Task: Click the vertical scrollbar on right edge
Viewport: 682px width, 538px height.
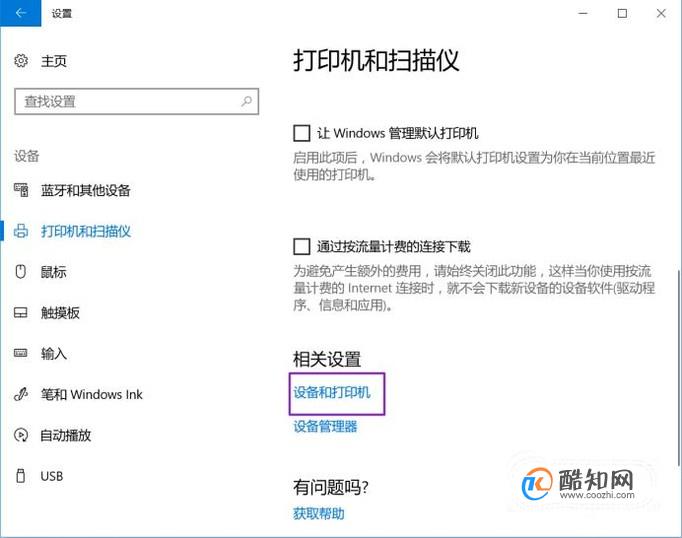Action: (679, 368)
